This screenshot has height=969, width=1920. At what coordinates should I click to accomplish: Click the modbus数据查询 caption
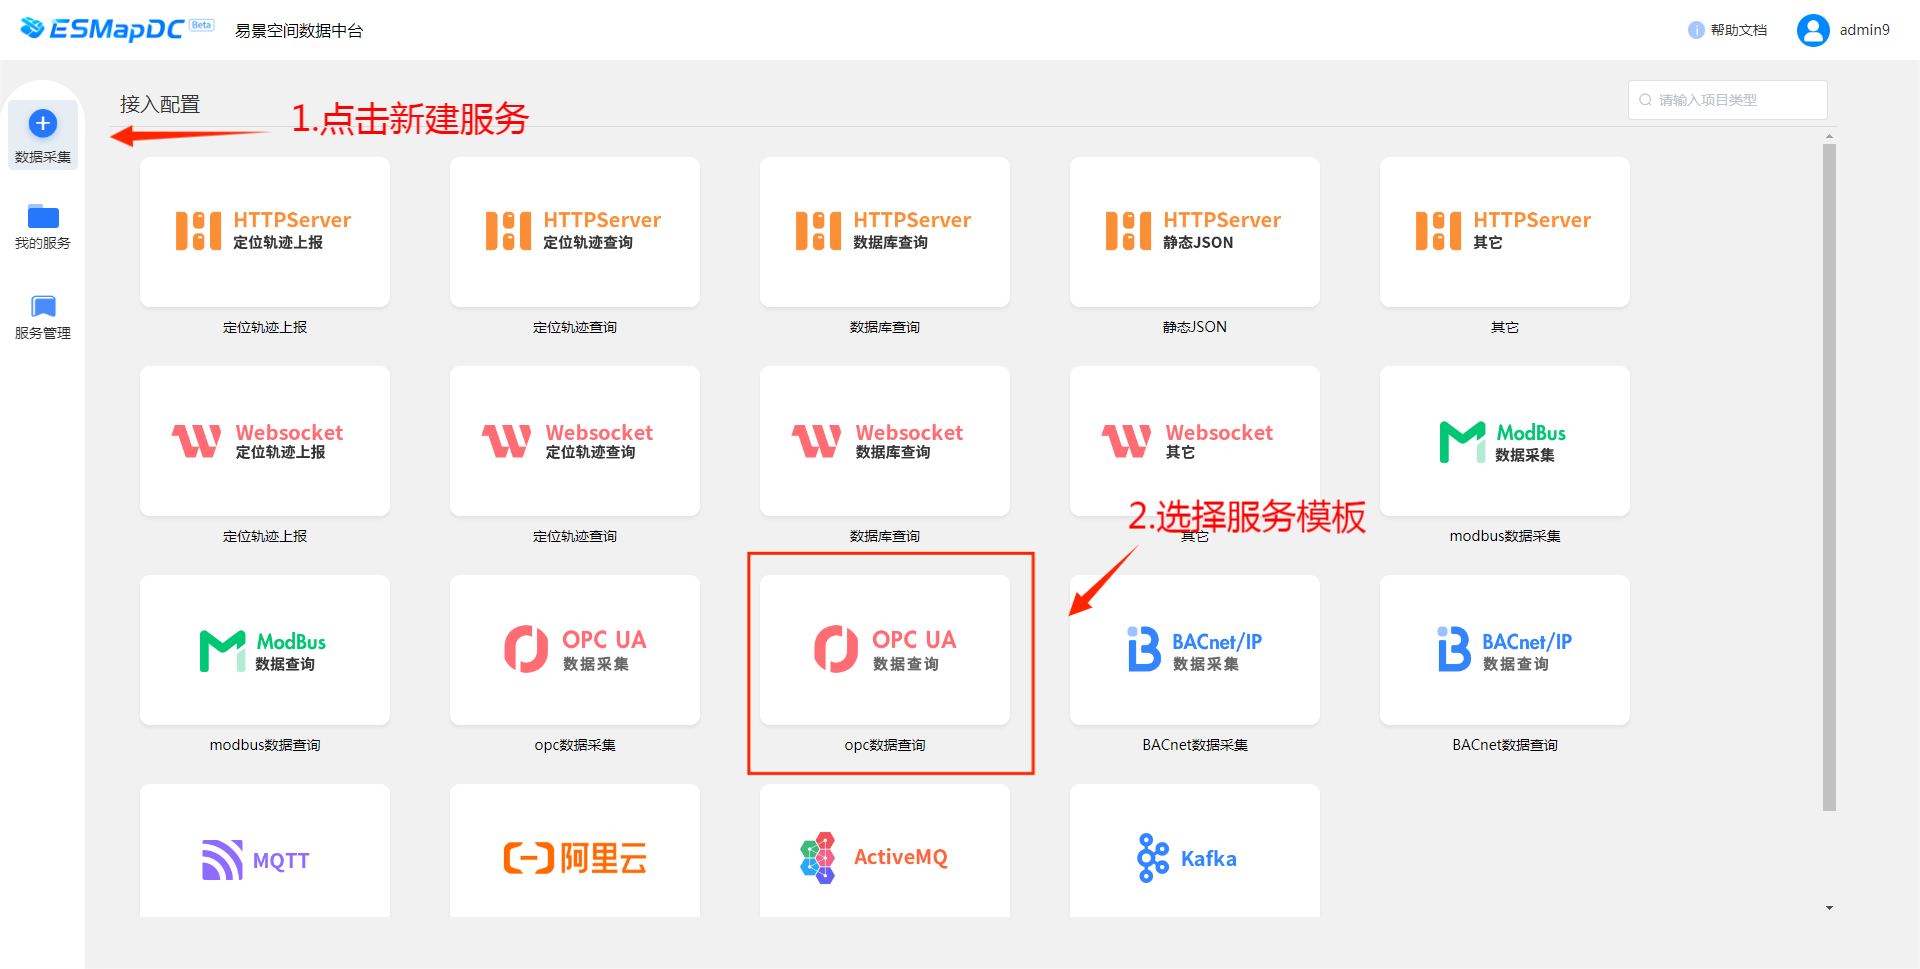click(265, 745)
